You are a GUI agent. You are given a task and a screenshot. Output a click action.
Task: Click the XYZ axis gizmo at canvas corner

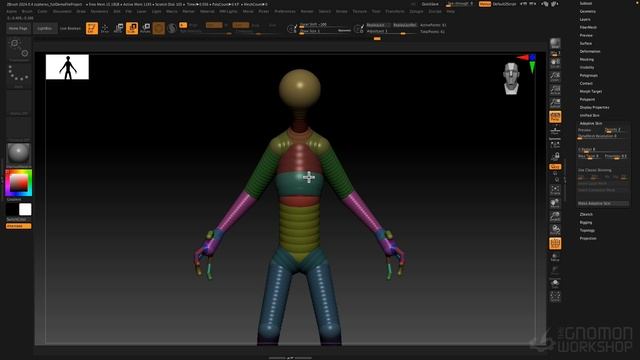527,63
